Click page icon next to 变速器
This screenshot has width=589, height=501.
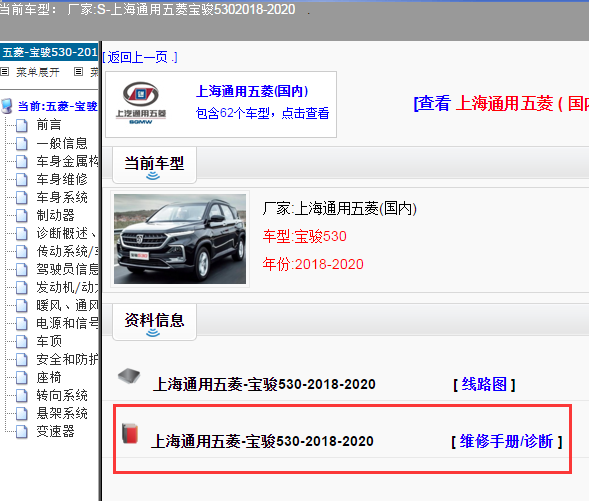click(x=22, y=432)
